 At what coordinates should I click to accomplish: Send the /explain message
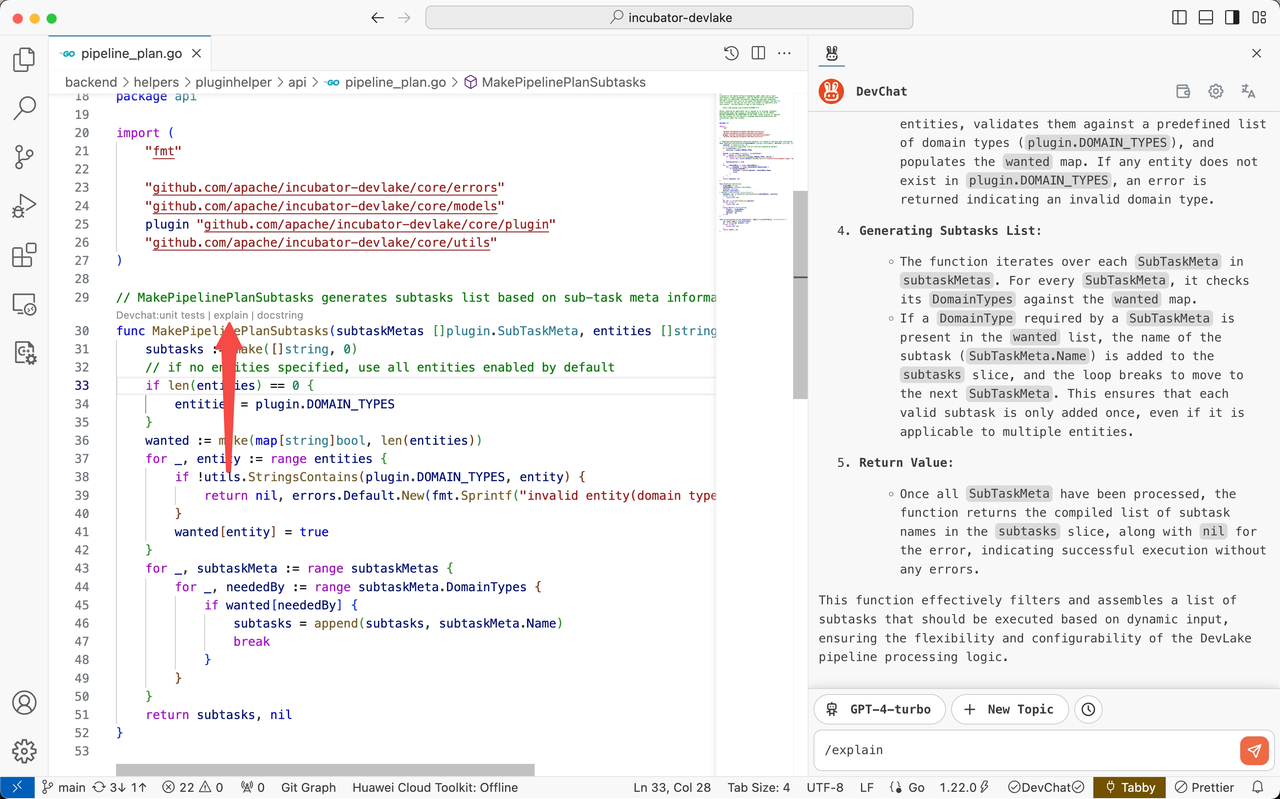pos(1254,750)
